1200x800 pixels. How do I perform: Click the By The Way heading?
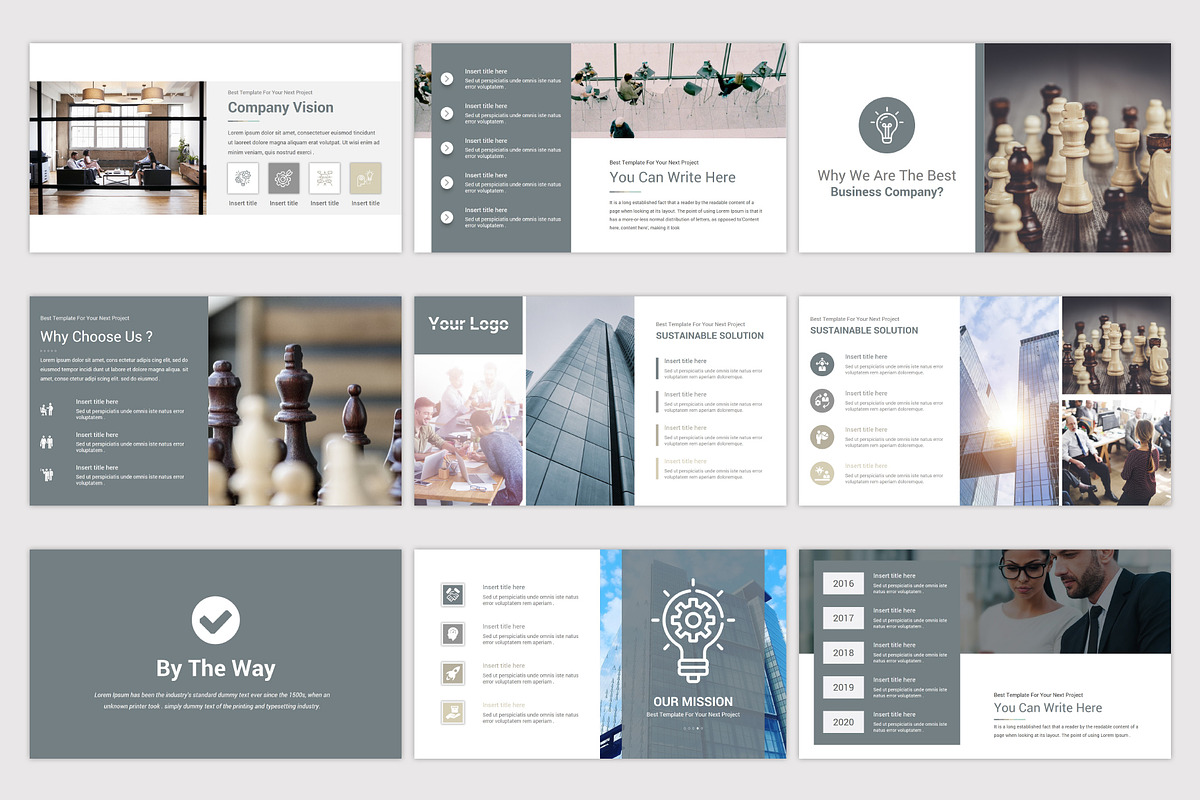pyautogui.click(x=215, y=669)
